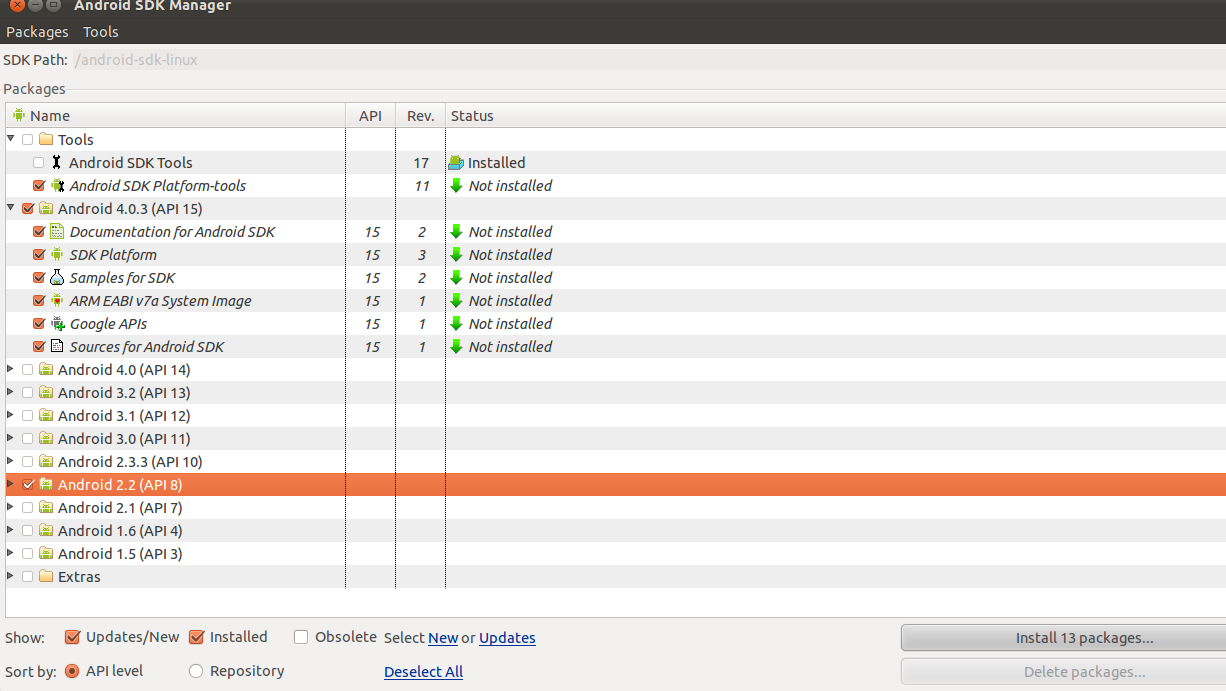This screenshot has width=1226, height=691.
Task: Expand the Android 4.0 (API 14) group
Action: [x=11, y=370]
